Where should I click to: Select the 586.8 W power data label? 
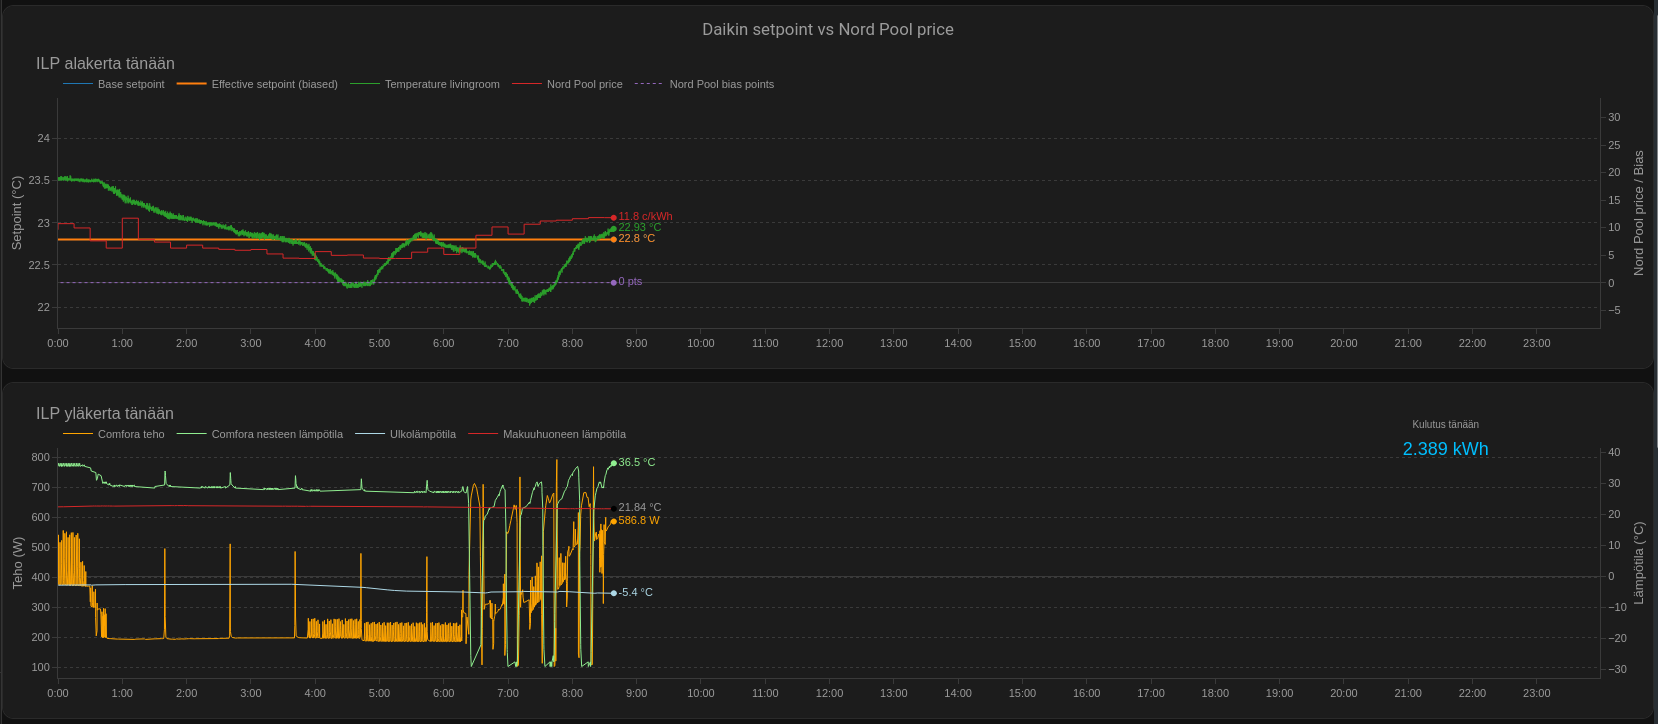coord(638,520)
